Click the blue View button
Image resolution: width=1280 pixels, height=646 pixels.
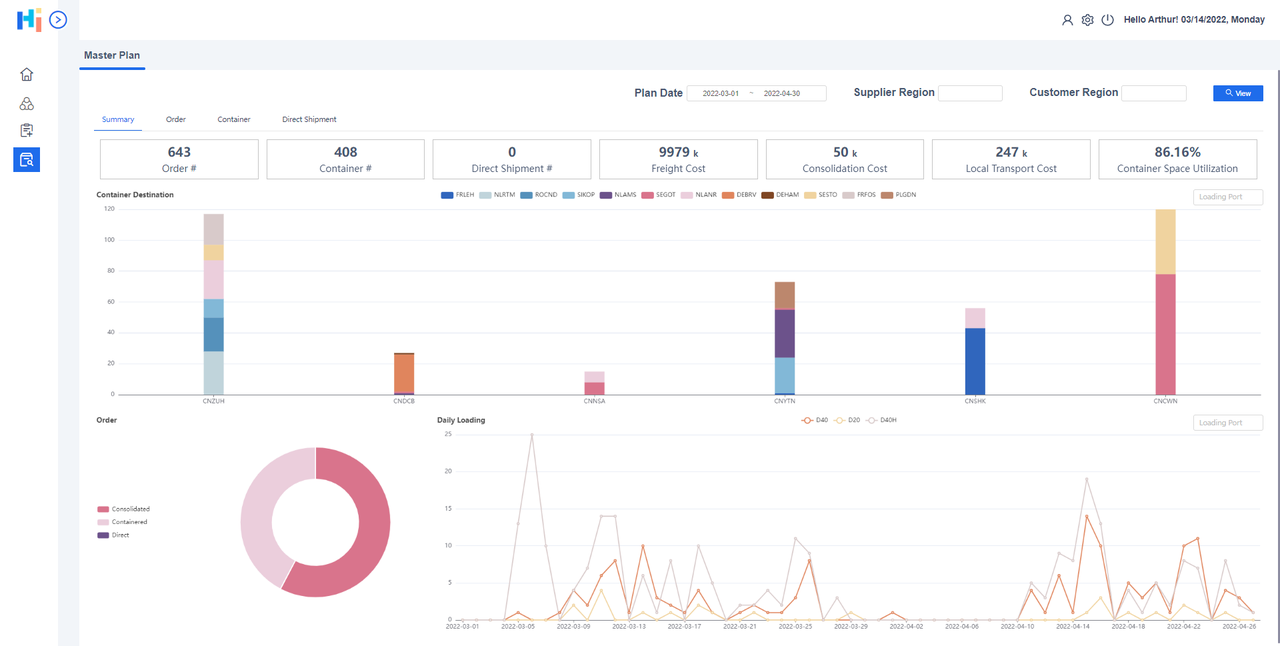tap(1237, 93)
